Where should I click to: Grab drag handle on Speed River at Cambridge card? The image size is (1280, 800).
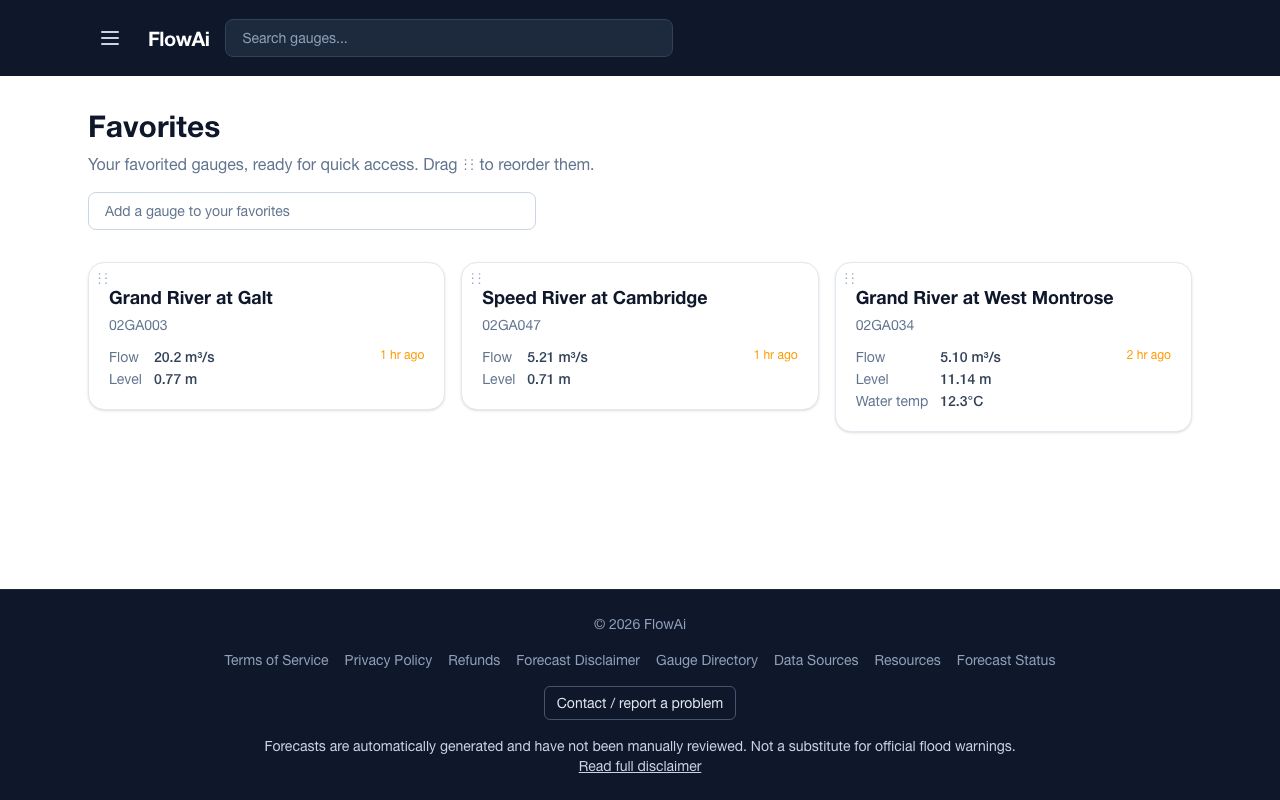point(476,278)
